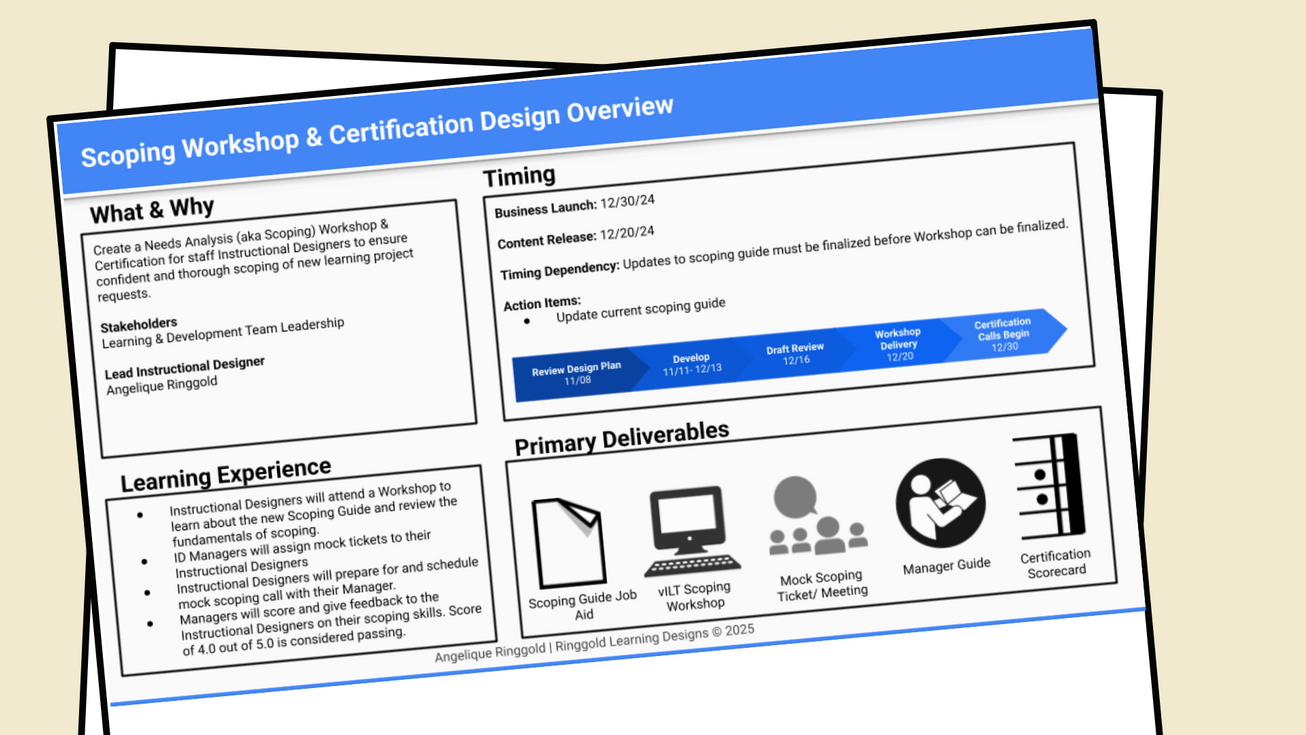Click the 'Action Items:' label

542,302
